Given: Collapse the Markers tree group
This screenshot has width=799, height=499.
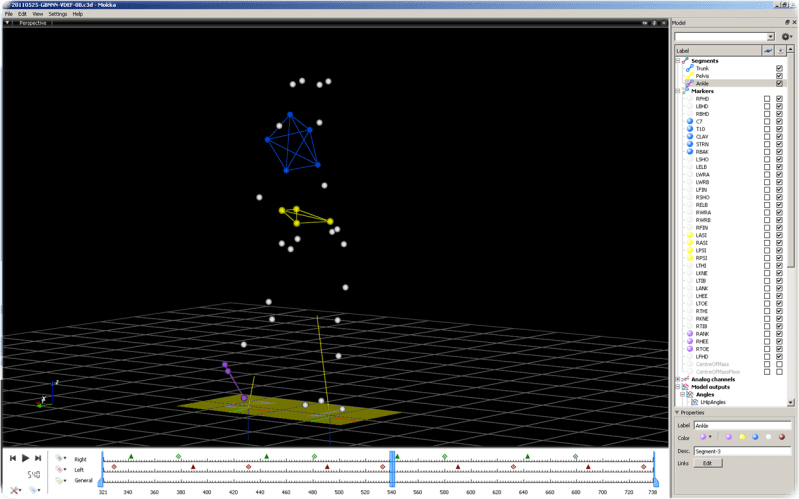Looking at the screenshot, I should (678, 91).
